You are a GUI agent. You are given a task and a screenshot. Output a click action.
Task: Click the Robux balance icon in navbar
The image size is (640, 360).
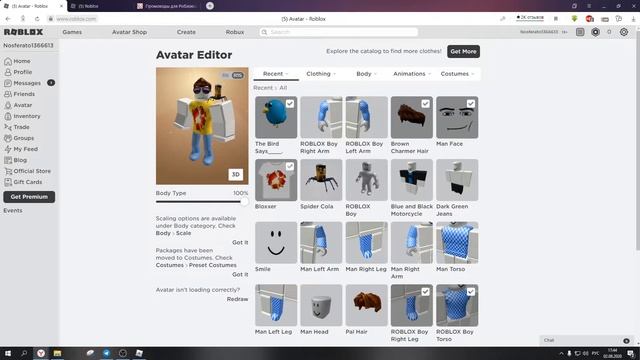click(x=596, y=32)
